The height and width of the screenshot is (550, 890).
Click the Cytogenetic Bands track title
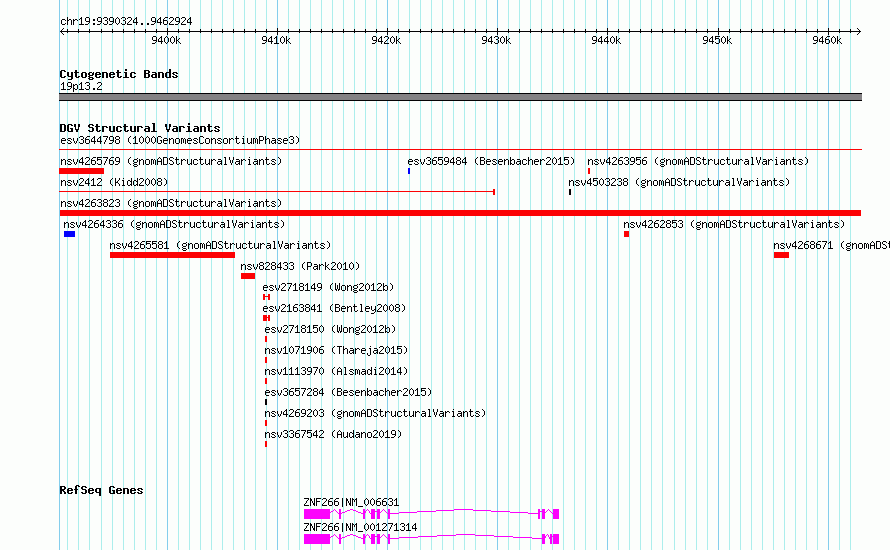pos(119,74)
